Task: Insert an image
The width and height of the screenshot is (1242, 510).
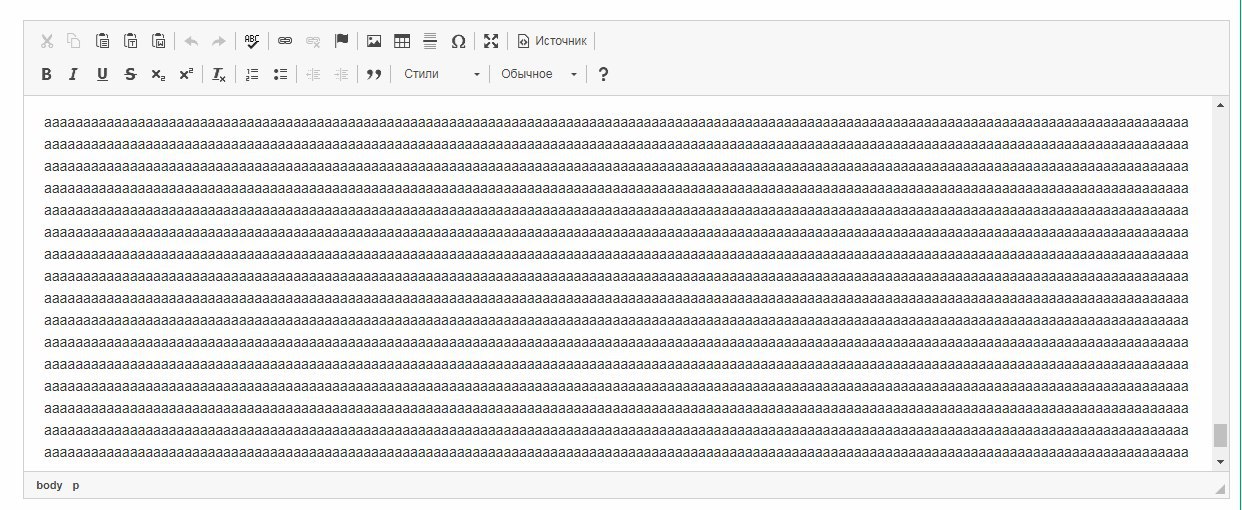Action: coord(374,41)
